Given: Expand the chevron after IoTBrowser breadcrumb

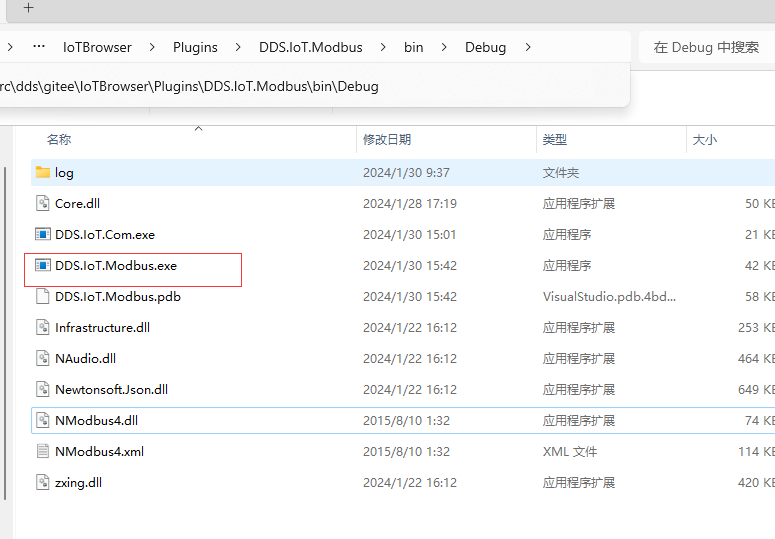Looking at the screenshot, I should (x=152, y=47).
